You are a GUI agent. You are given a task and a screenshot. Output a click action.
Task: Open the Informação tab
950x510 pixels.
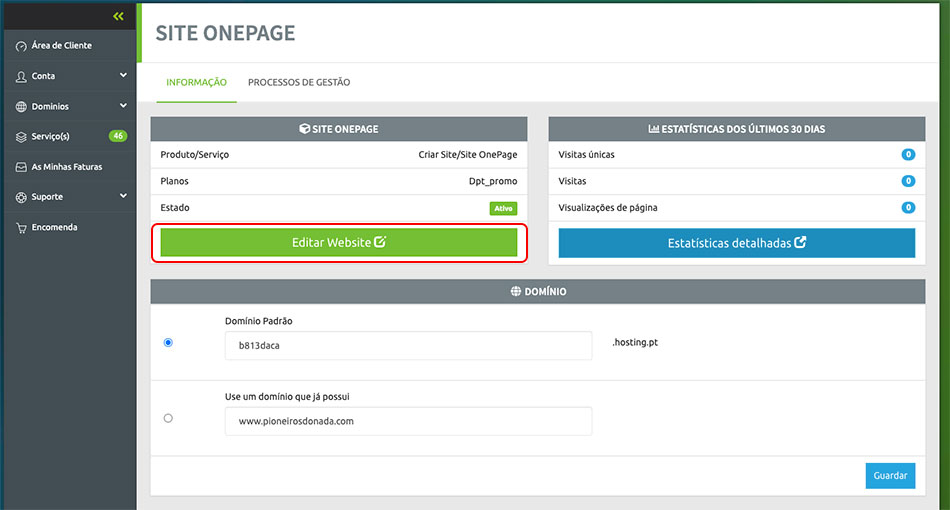[x=196, y=82]
